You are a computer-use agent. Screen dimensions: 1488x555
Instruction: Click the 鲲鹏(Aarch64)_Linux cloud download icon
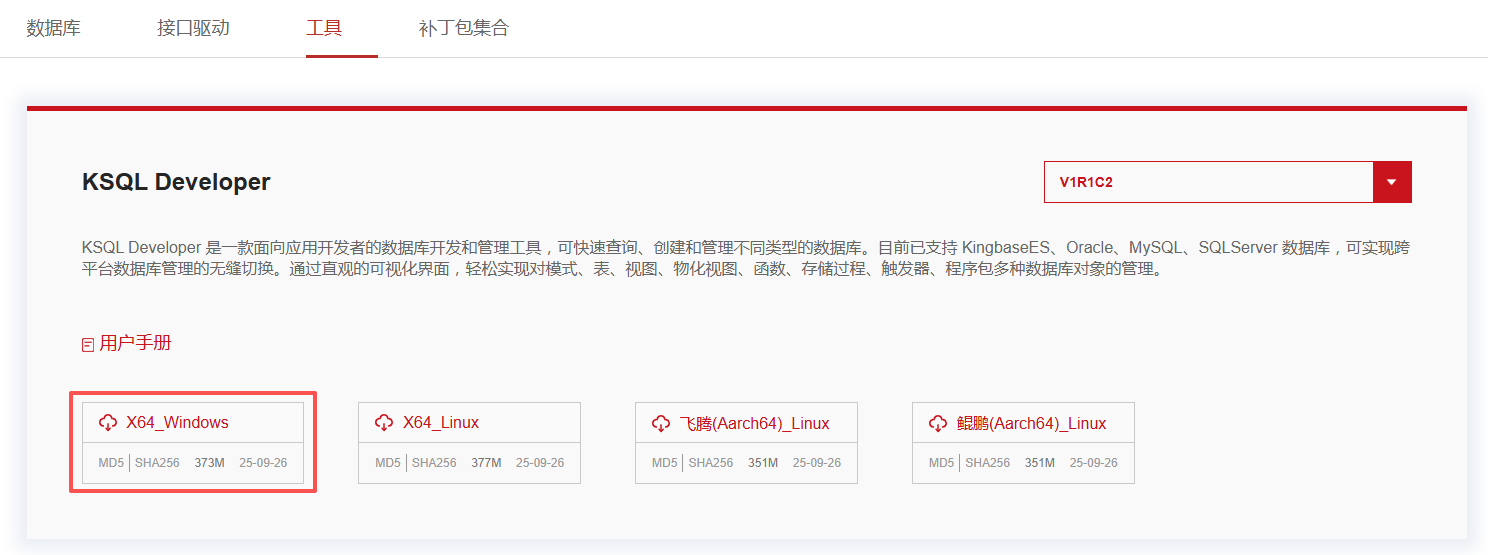938,423
